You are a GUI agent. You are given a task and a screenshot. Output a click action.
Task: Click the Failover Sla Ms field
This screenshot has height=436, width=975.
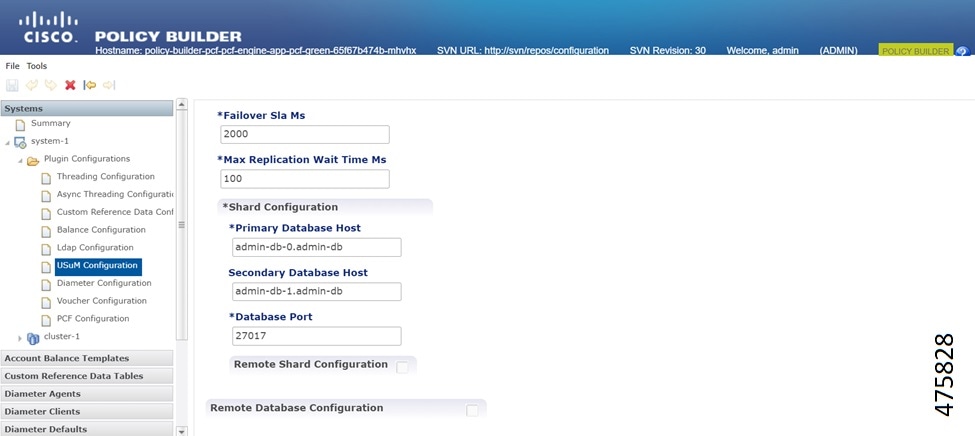click(305, 134)
